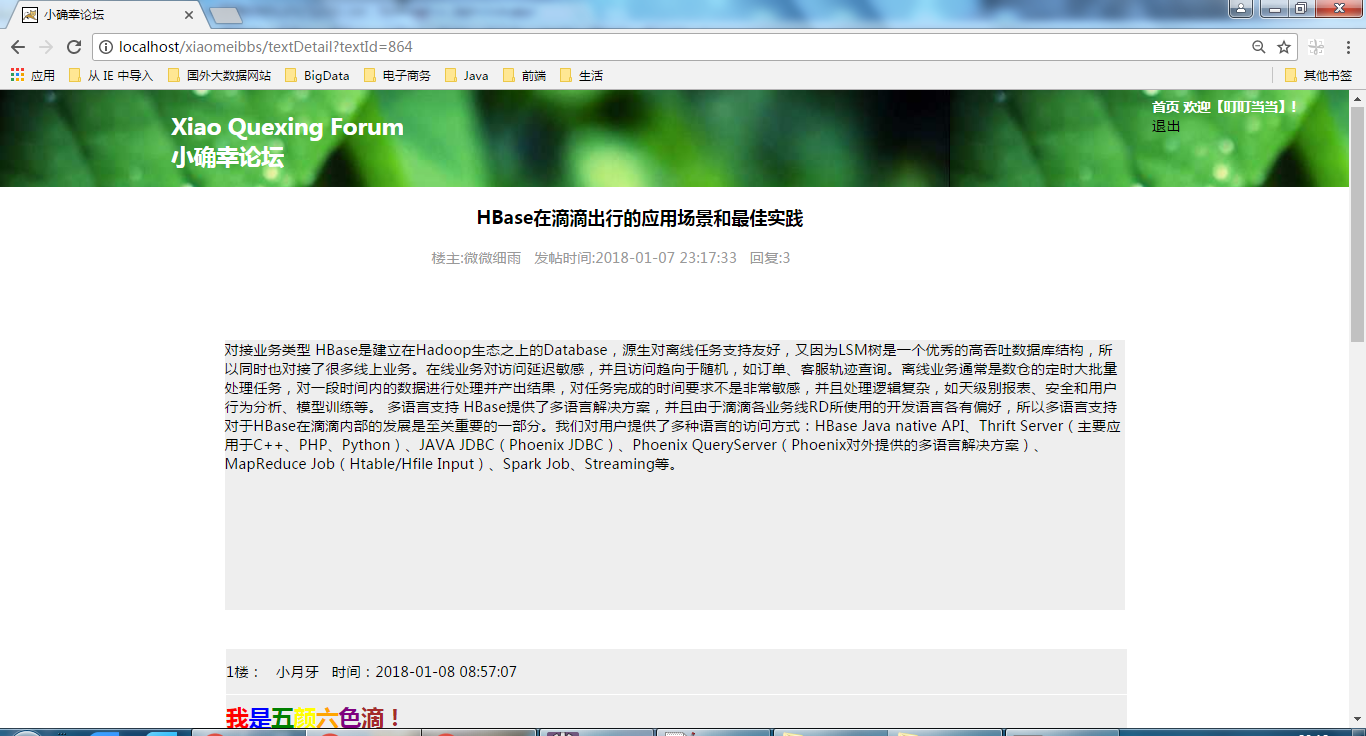Click the vertical scrollbar thumb

[x=1357, y=224]
